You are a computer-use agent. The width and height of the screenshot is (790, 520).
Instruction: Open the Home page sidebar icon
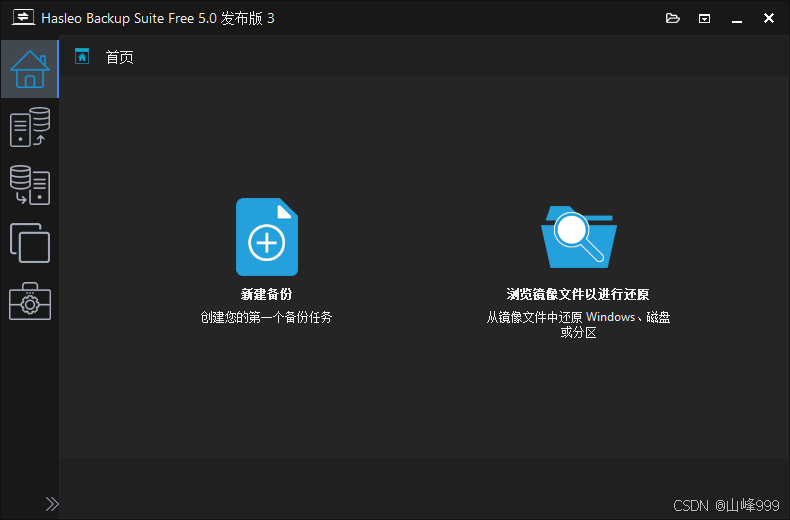pos(30,69)
